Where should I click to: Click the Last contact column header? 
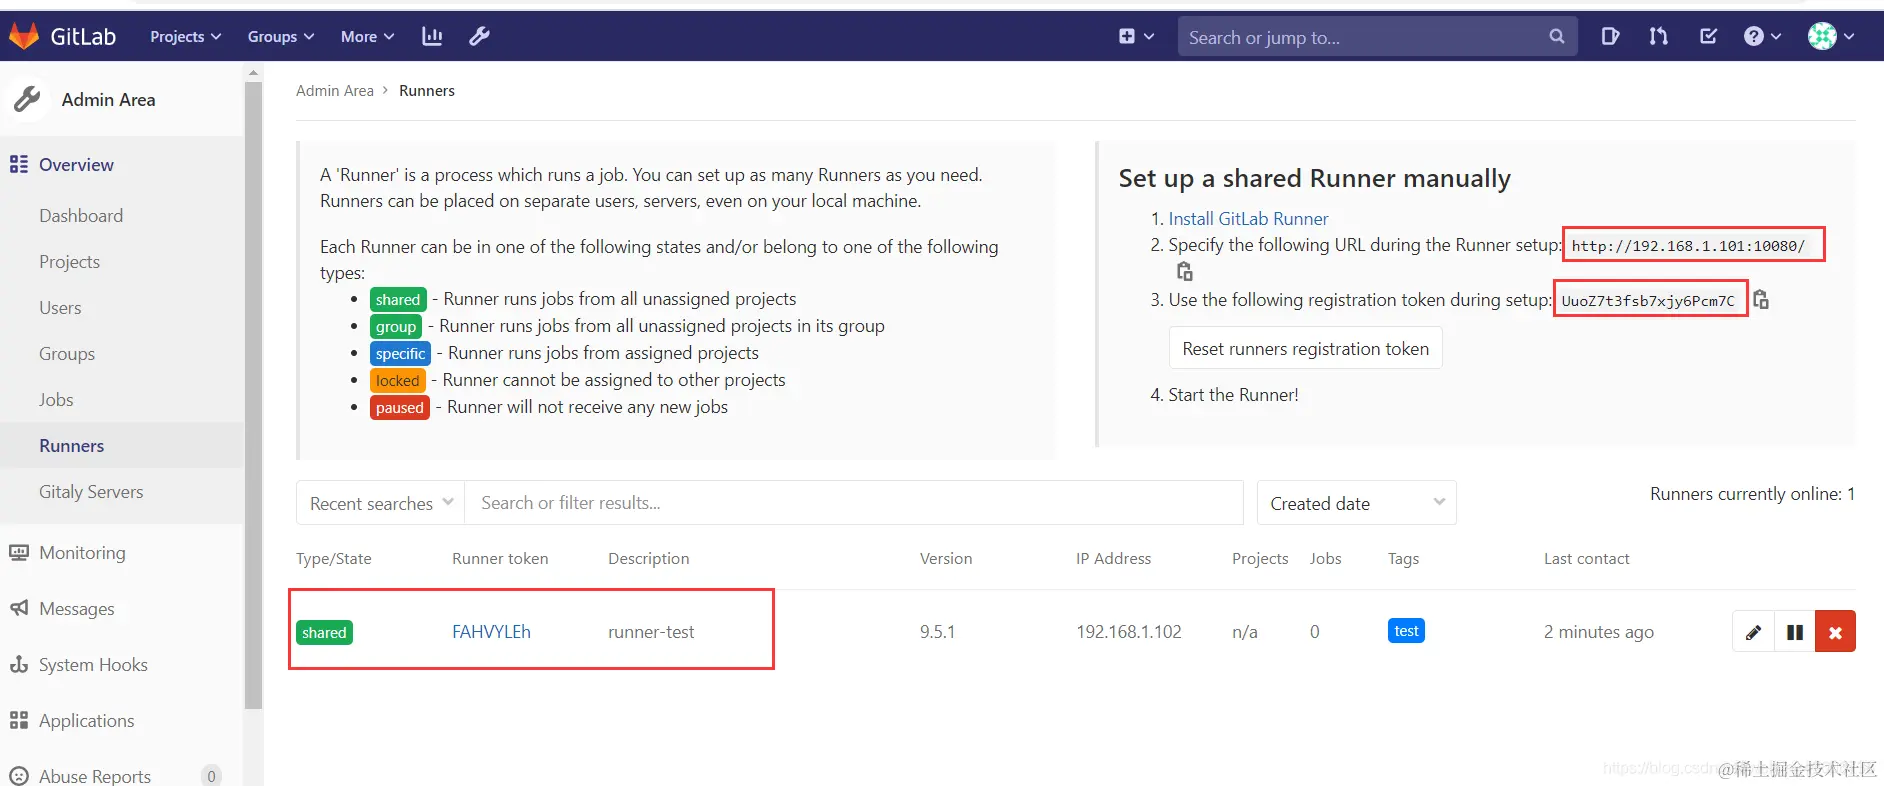(1586, 559)
